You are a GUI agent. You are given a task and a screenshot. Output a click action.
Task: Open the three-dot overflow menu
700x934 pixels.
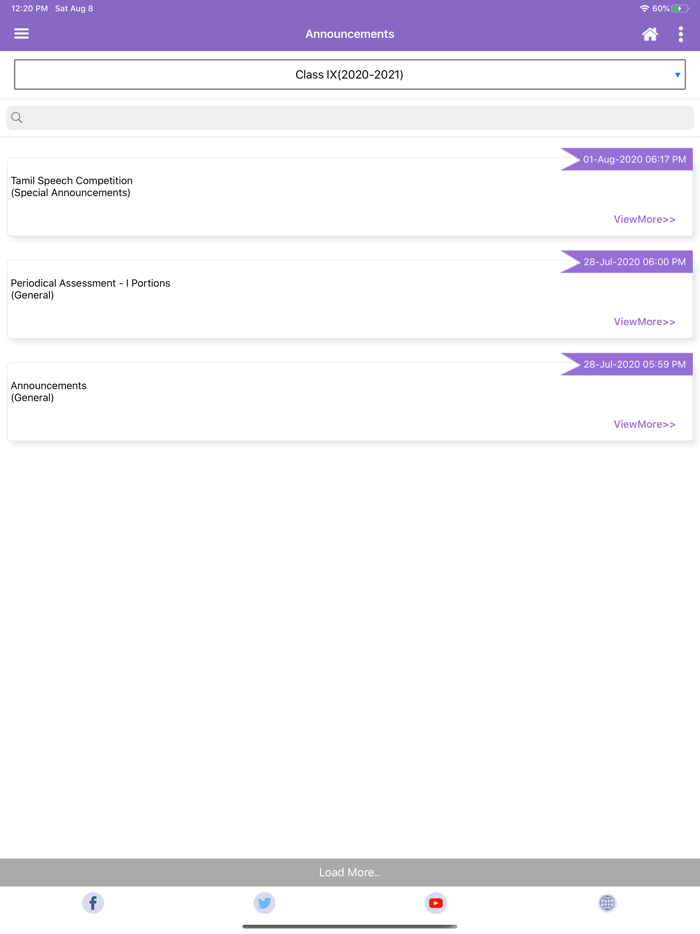click(x=682, y=33)
